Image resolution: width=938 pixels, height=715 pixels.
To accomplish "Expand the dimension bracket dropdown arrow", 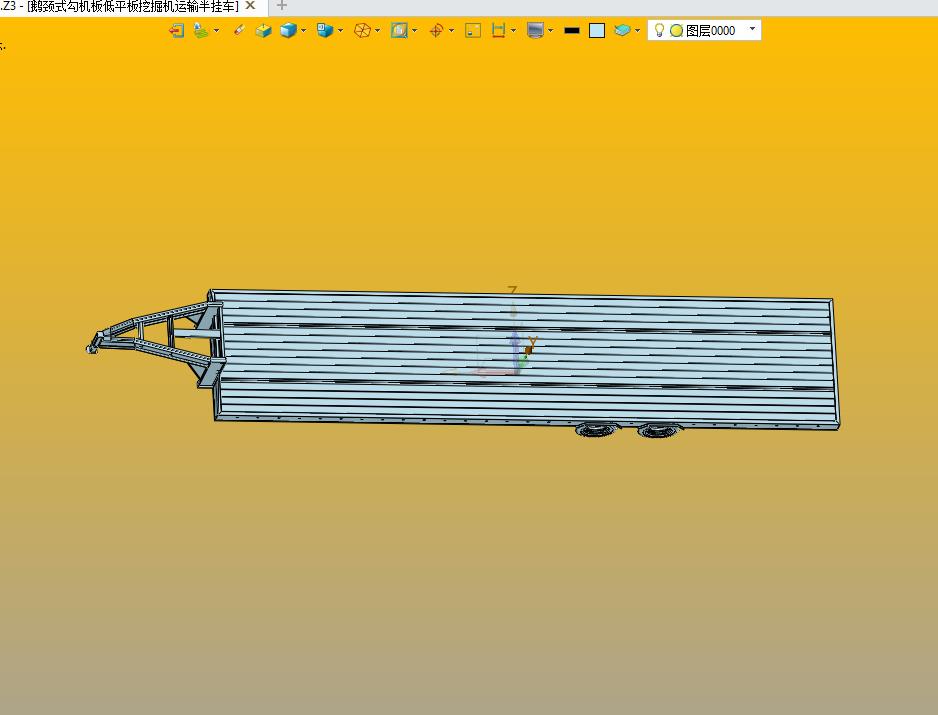I will pos(513,31).
